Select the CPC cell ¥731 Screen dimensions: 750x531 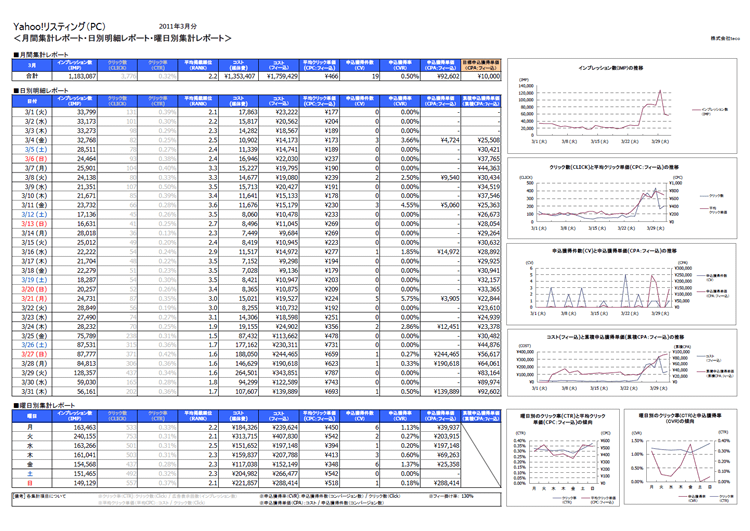320,345
